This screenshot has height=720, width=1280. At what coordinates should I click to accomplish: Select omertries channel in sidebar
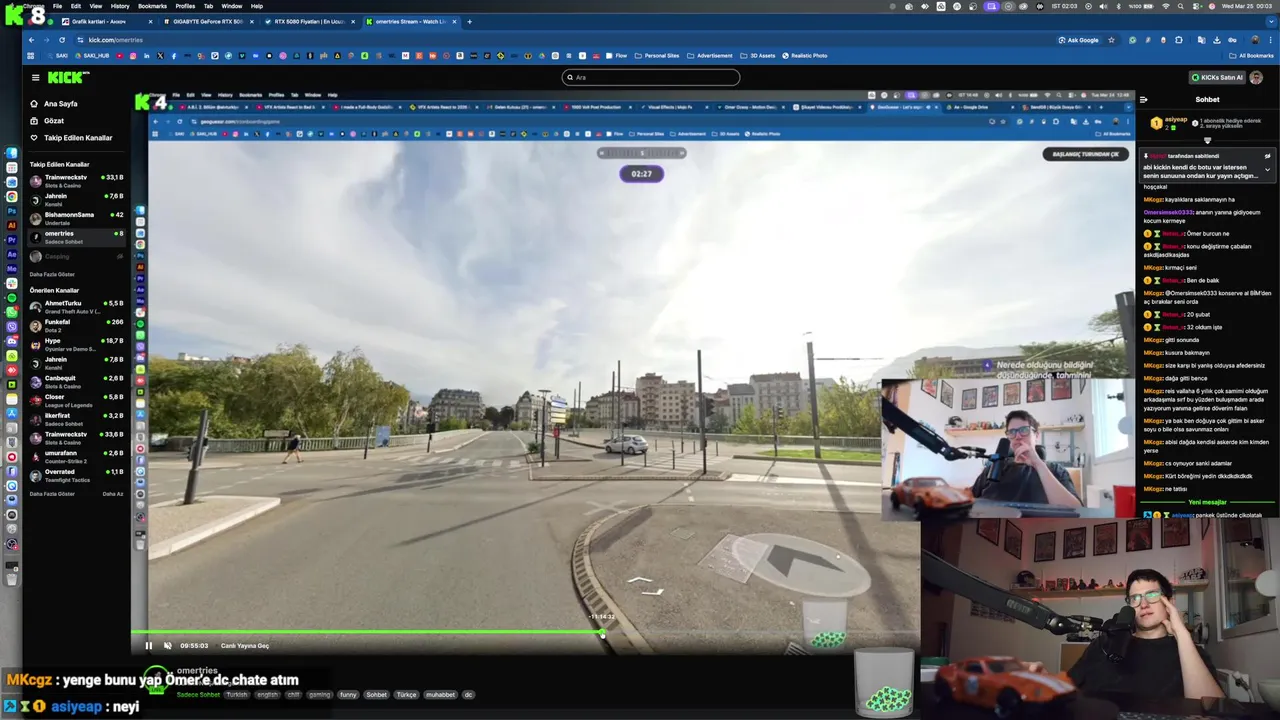click(x=76, y=236)
